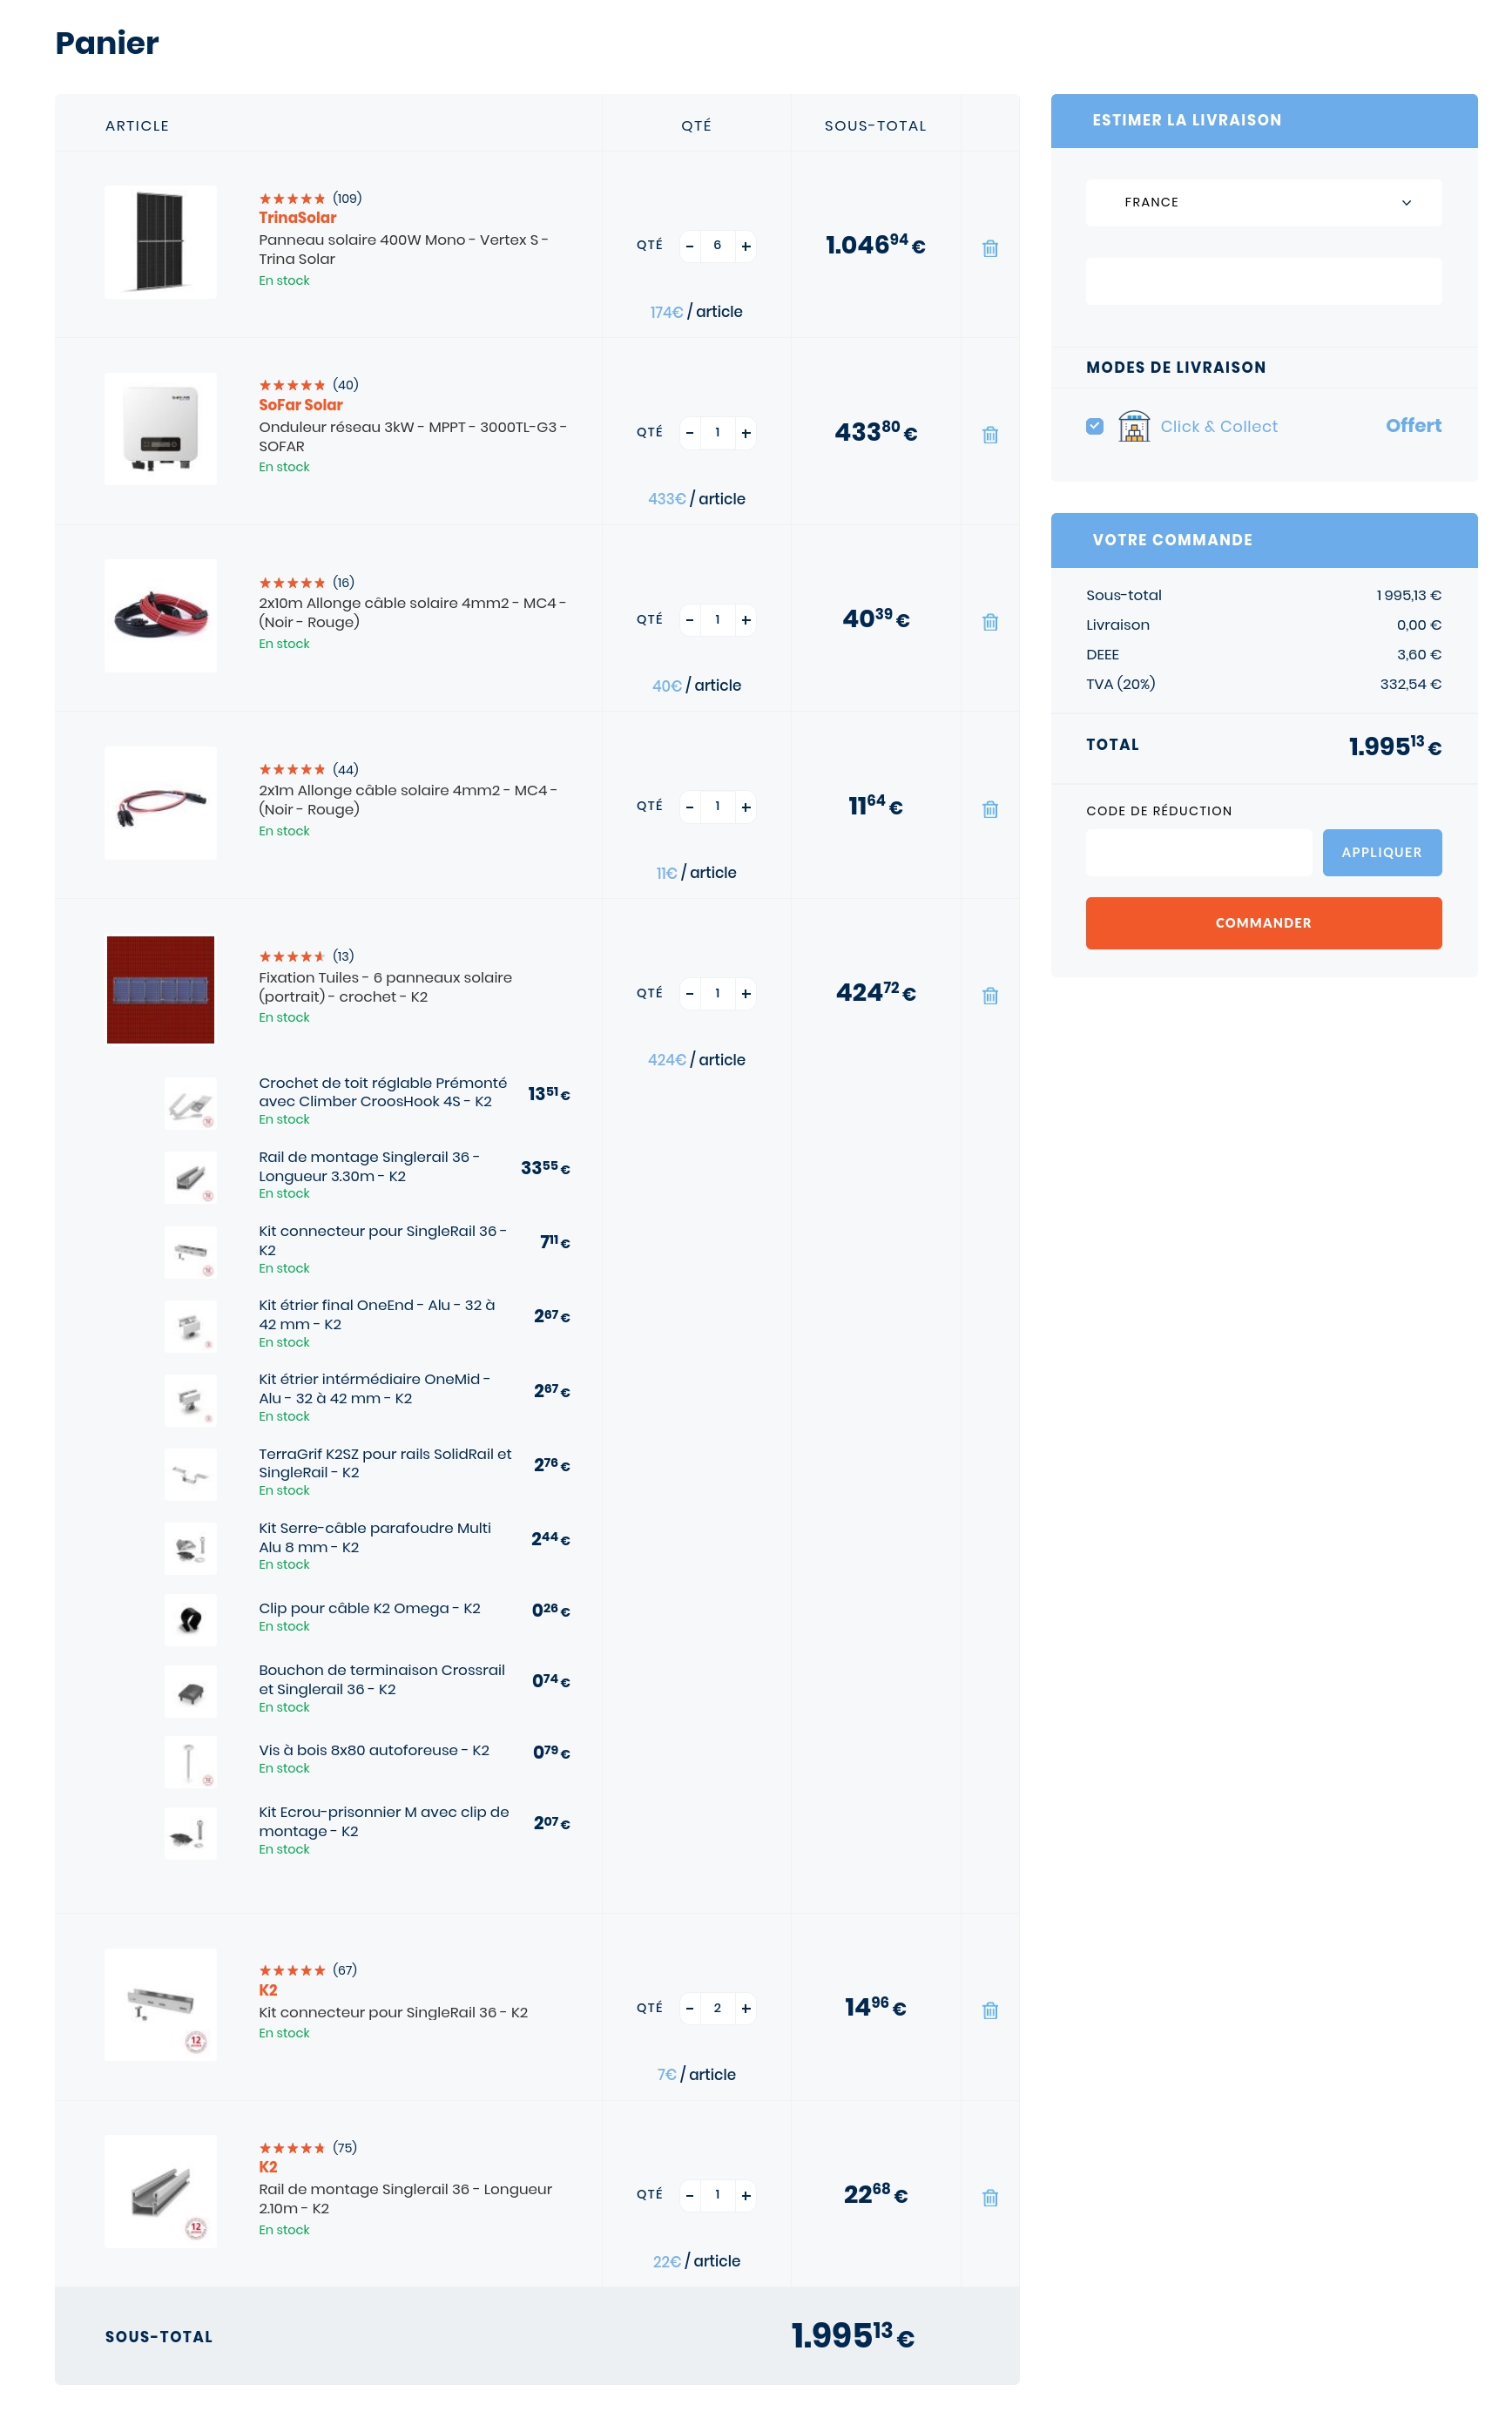The height and width of the screenshot is (2425, 1512).
Task: Decrease TrinaSolar panel quantity with minus
Action: [689, 246]
